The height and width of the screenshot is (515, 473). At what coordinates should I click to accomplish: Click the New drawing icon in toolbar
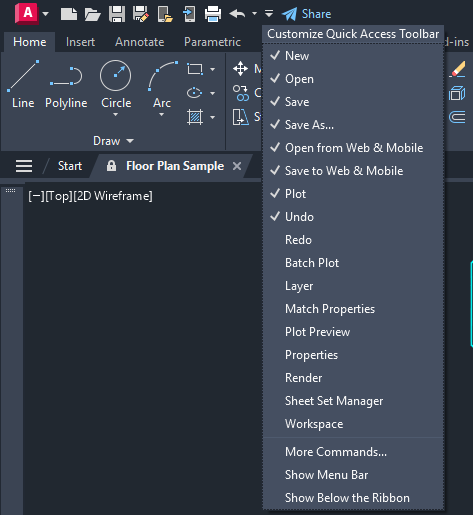69,14
